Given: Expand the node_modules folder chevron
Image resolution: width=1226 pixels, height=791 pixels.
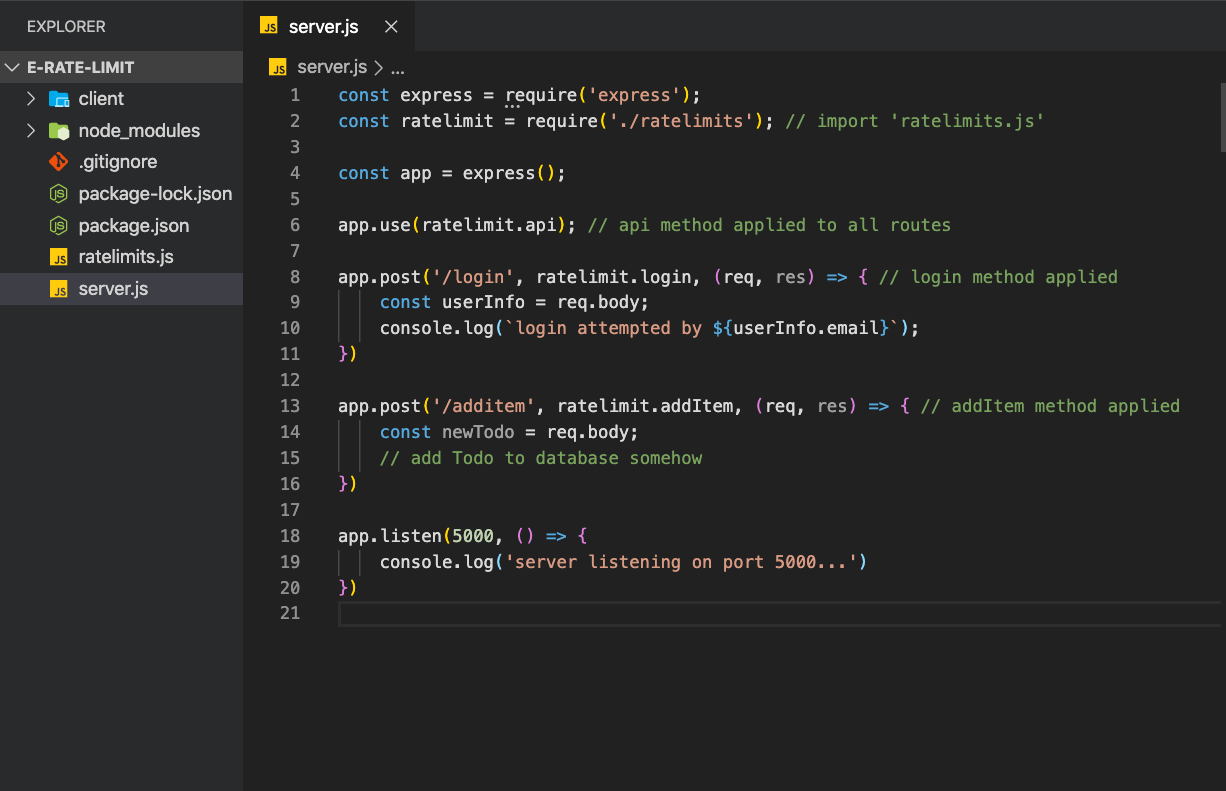Looking at the screenshot, I should point(31,131).
